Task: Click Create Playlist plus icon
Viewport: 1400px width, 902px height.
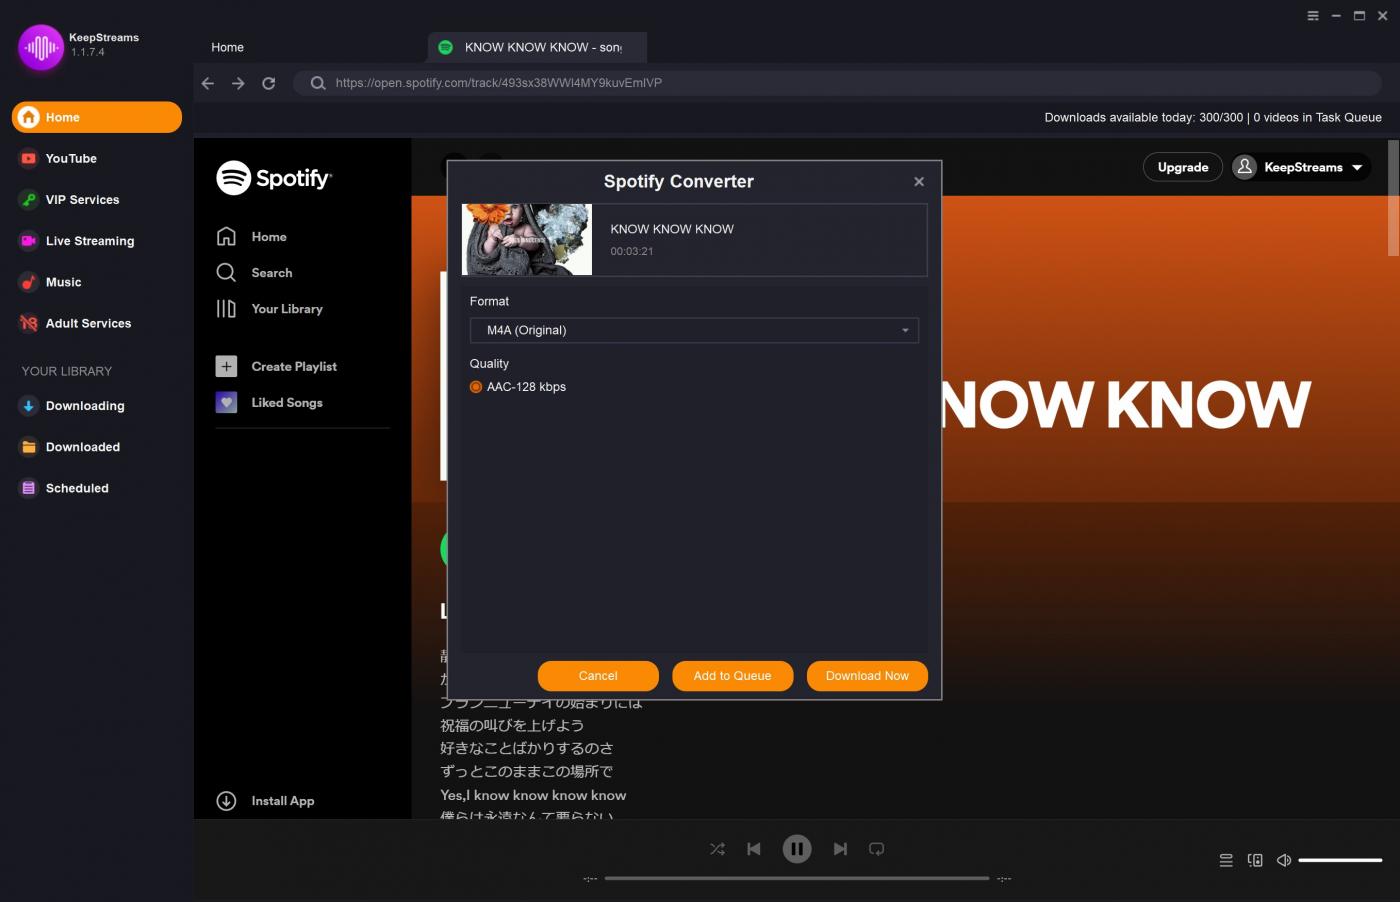Action: 226,366
